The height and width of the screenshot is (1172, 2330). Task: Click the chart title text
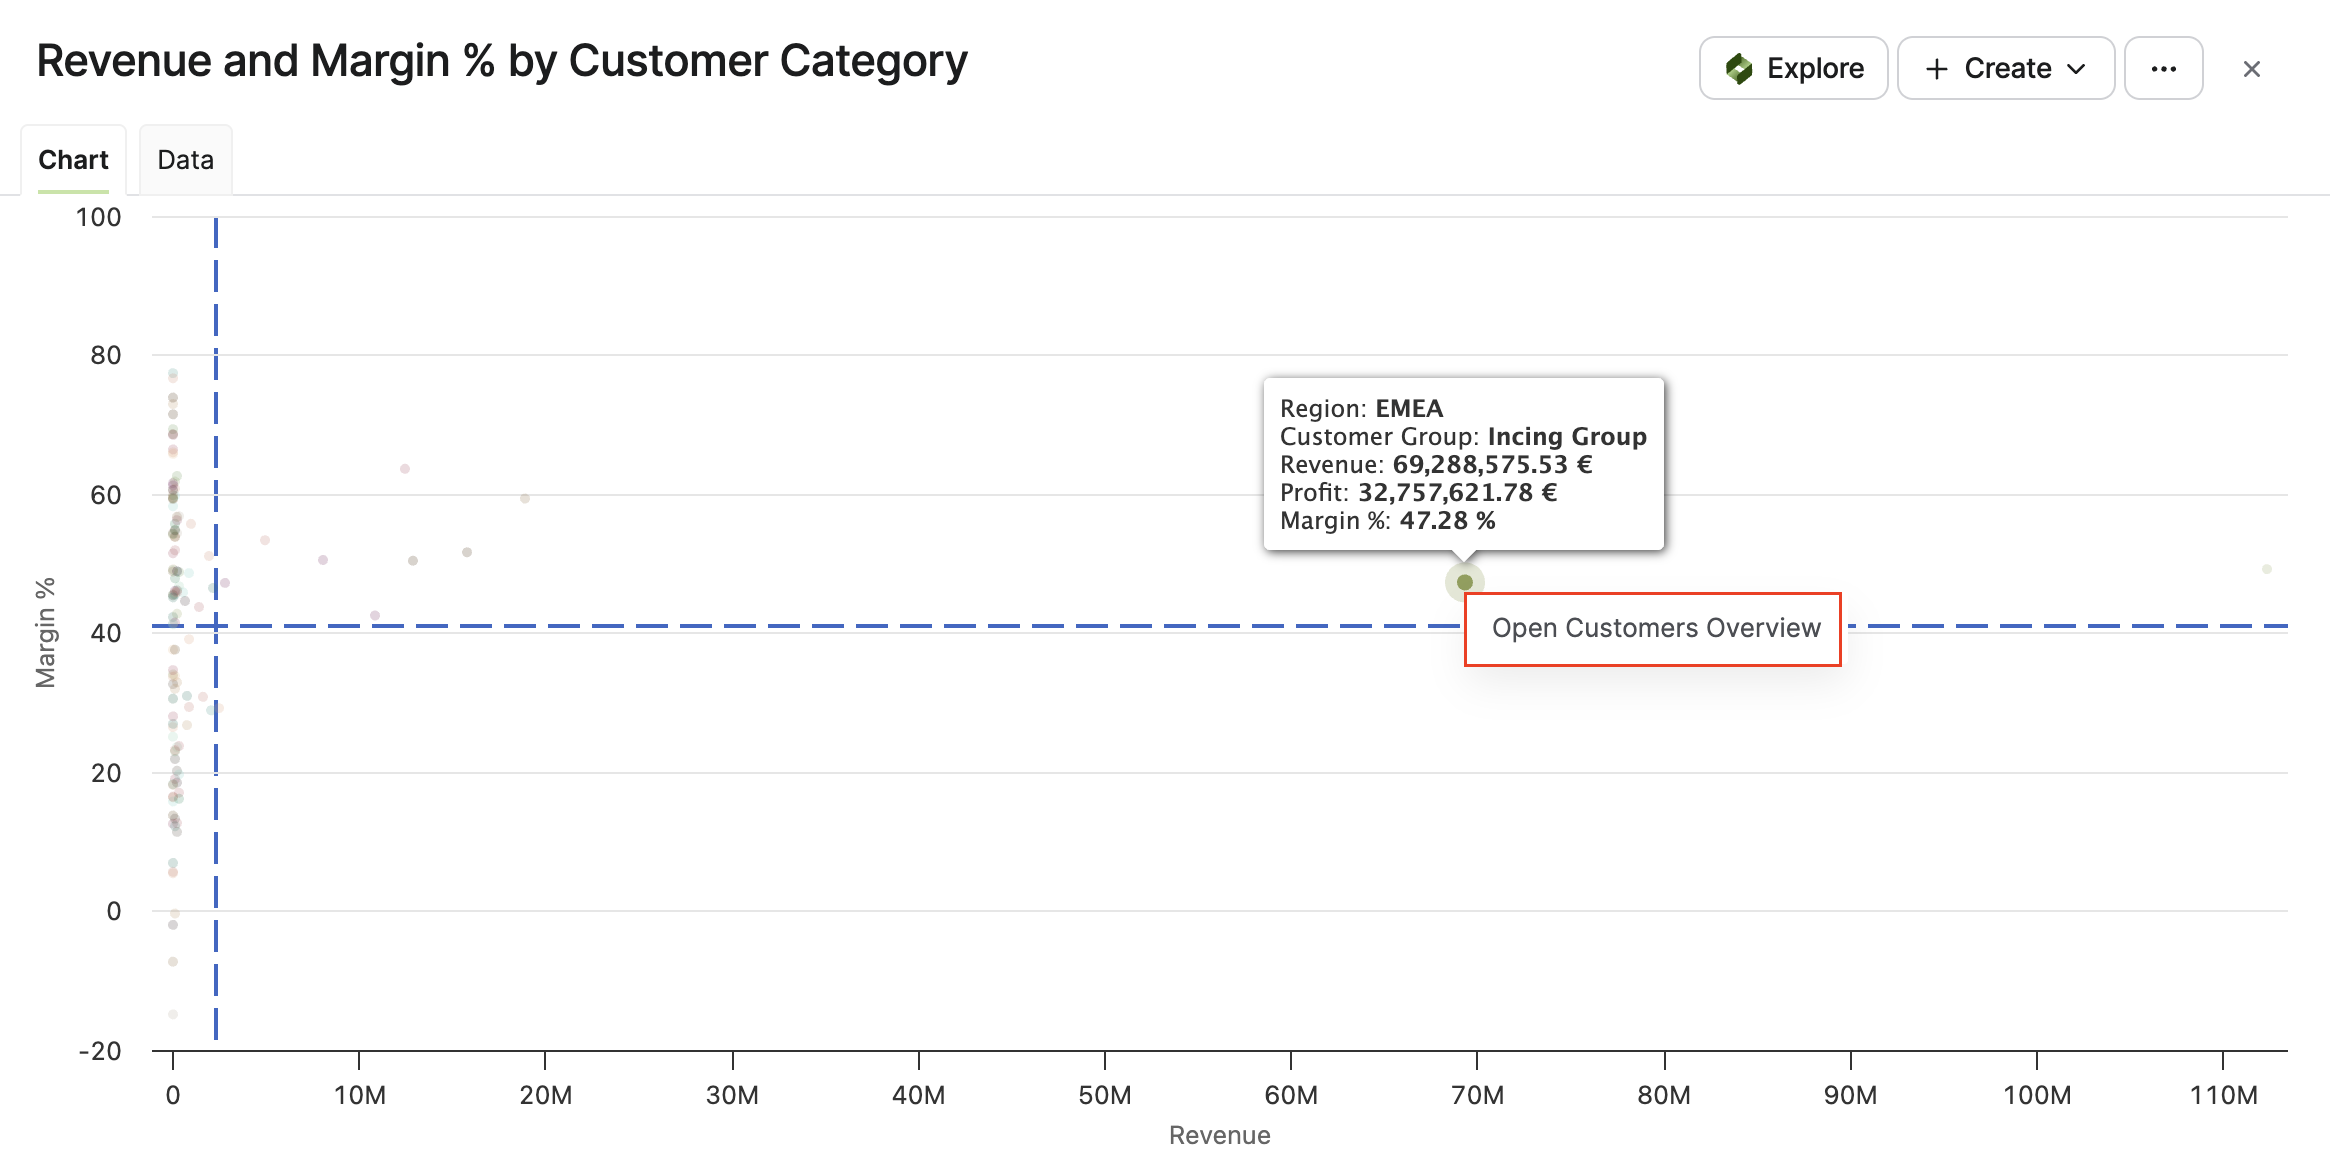tap(502, 61)
